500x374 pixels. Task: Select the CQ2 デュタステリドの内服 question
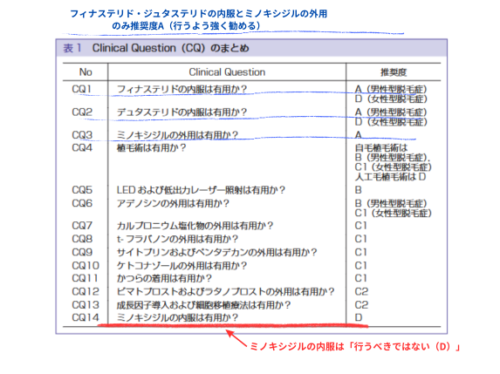point(182,112)
